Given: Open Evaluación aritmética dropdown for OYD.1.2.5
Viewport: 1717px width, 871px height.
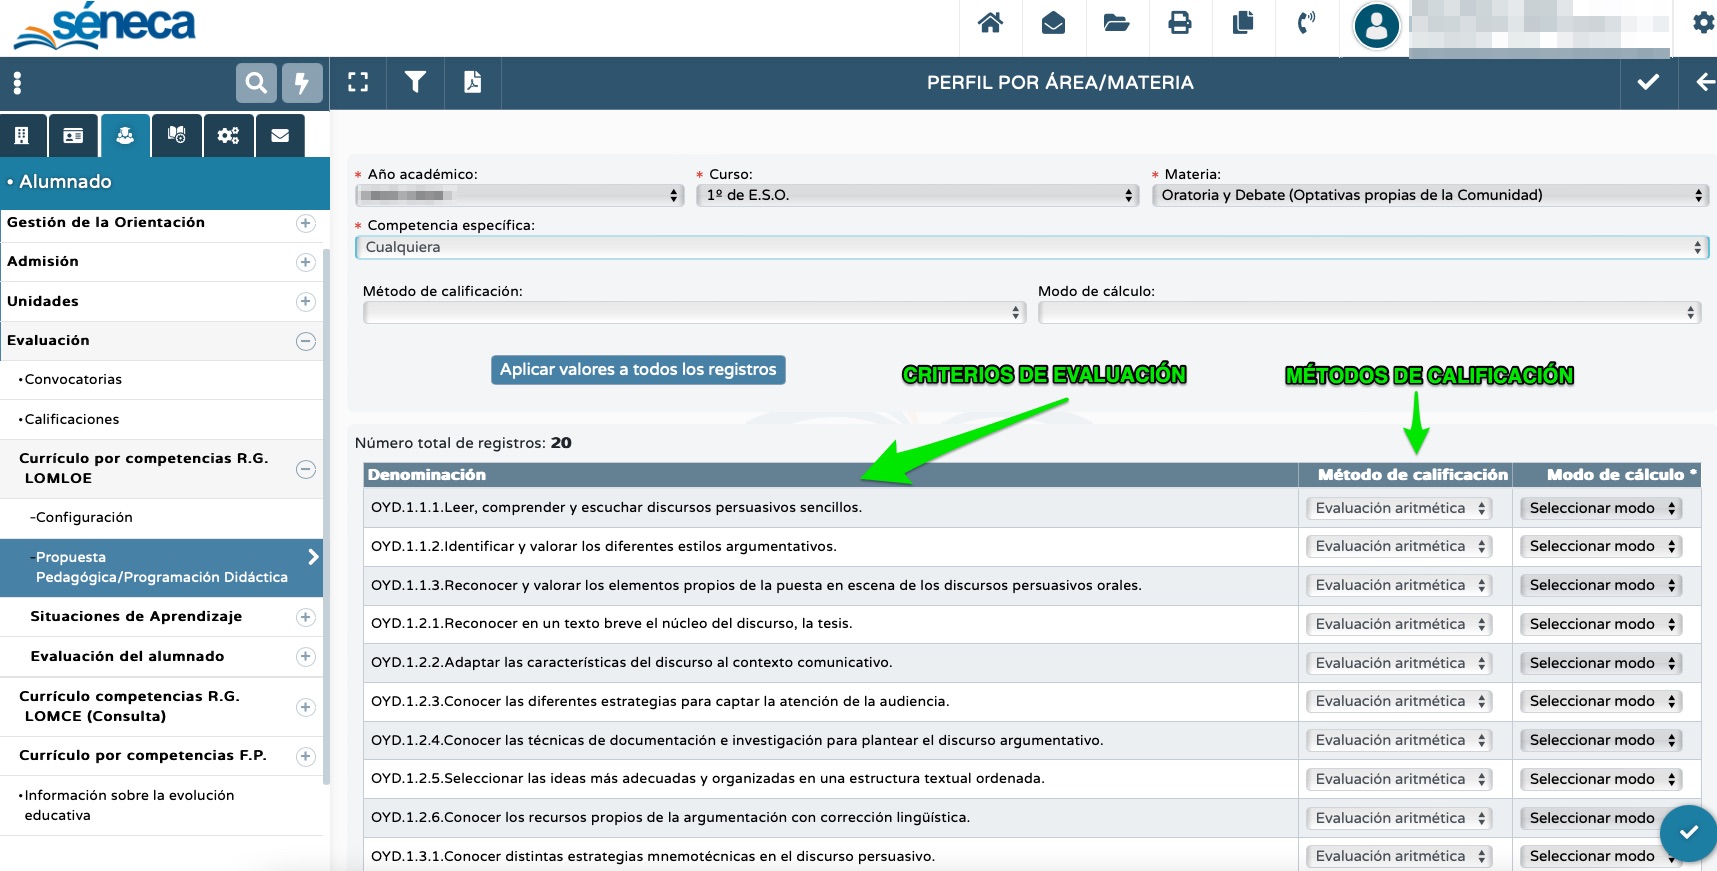Looking at the screenshot, I should pyautogui.click(x=1399, y=779).
